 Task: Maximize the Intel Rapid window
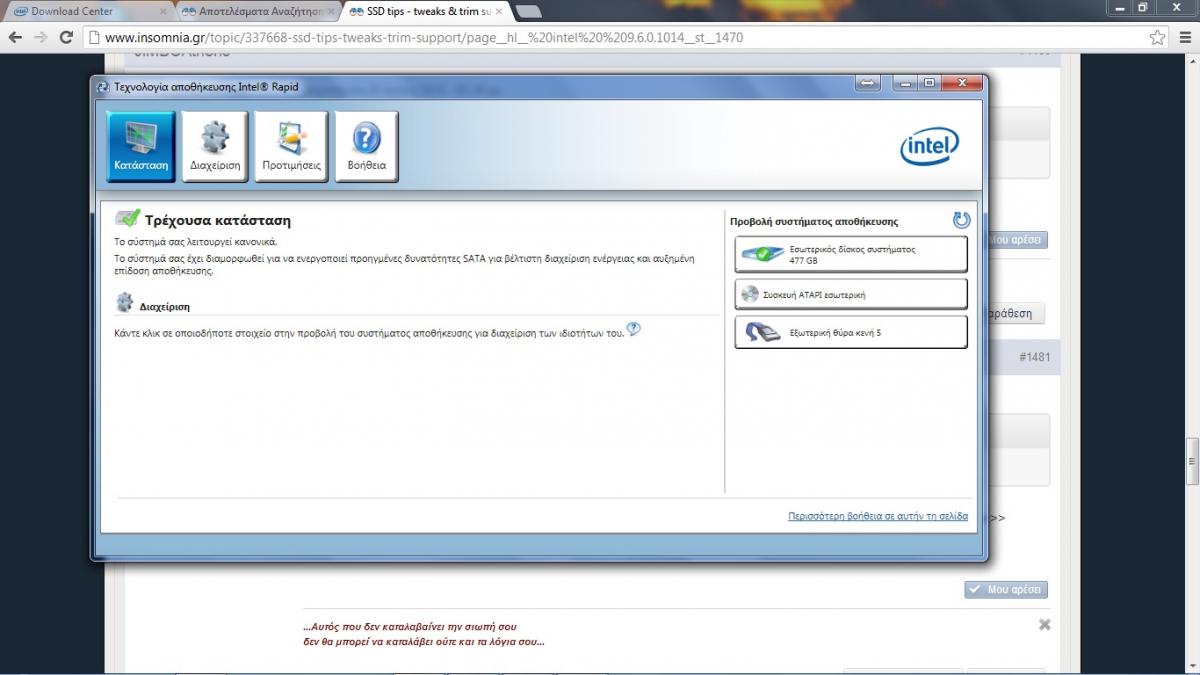point(929,83)
